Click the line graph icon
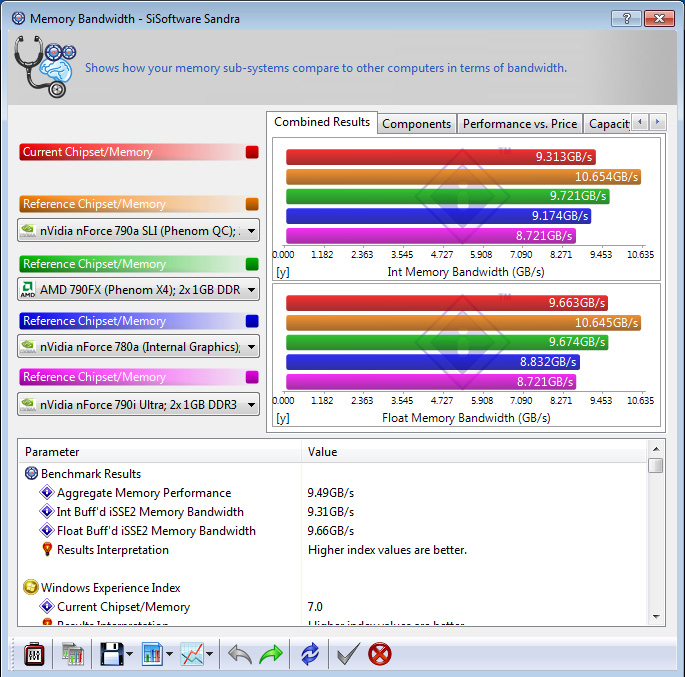The width and height of the screenshot is (685, 677). pyautogui.click(x=192, y=654)
